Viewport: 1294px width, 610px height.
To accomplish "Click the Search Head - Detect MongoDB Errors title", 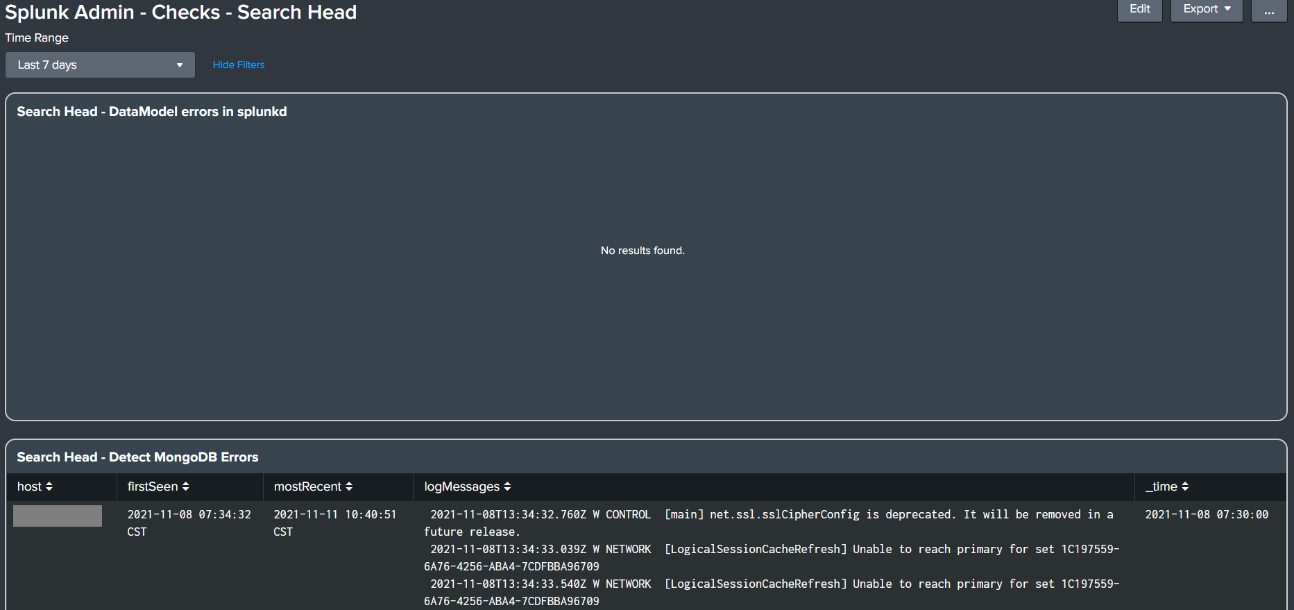I will coord(138,457).
